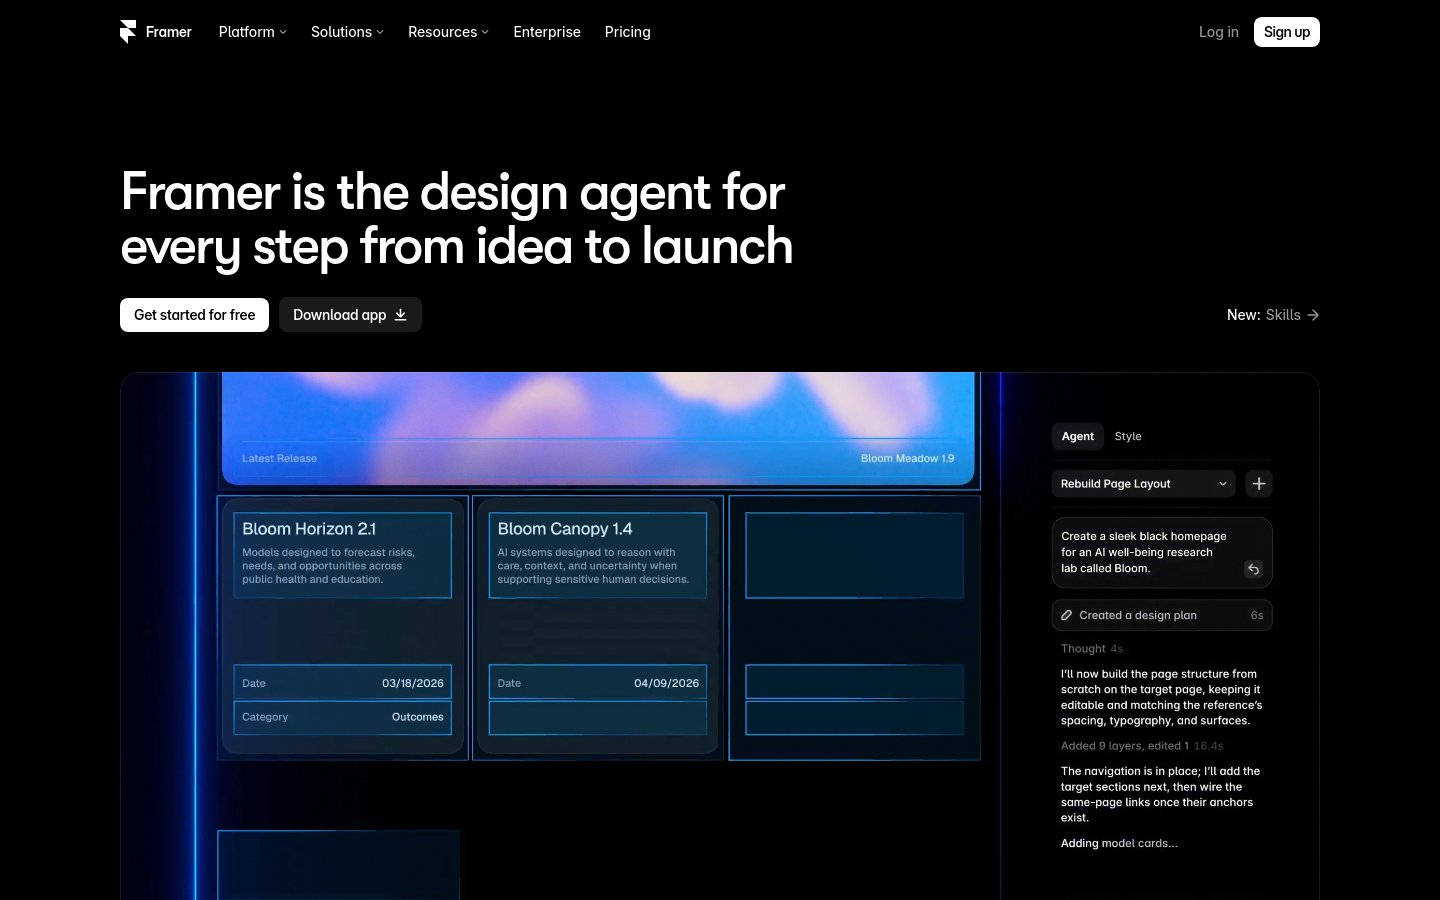Click the Bloom Horizon 2.1 description text
The image size is (1440, 900).
pyautogui.click(x=328, y=566)
